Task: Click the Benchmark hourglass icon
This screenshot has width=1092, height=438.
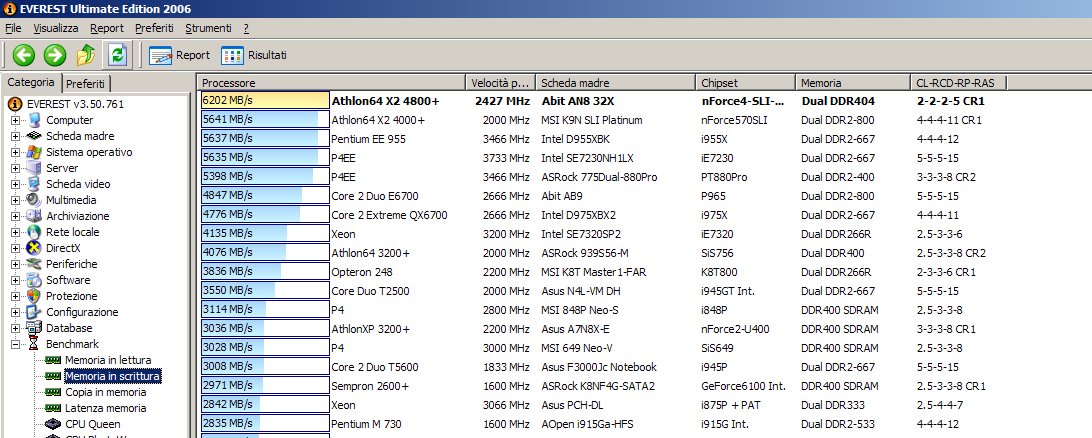Action: [33, 345]
